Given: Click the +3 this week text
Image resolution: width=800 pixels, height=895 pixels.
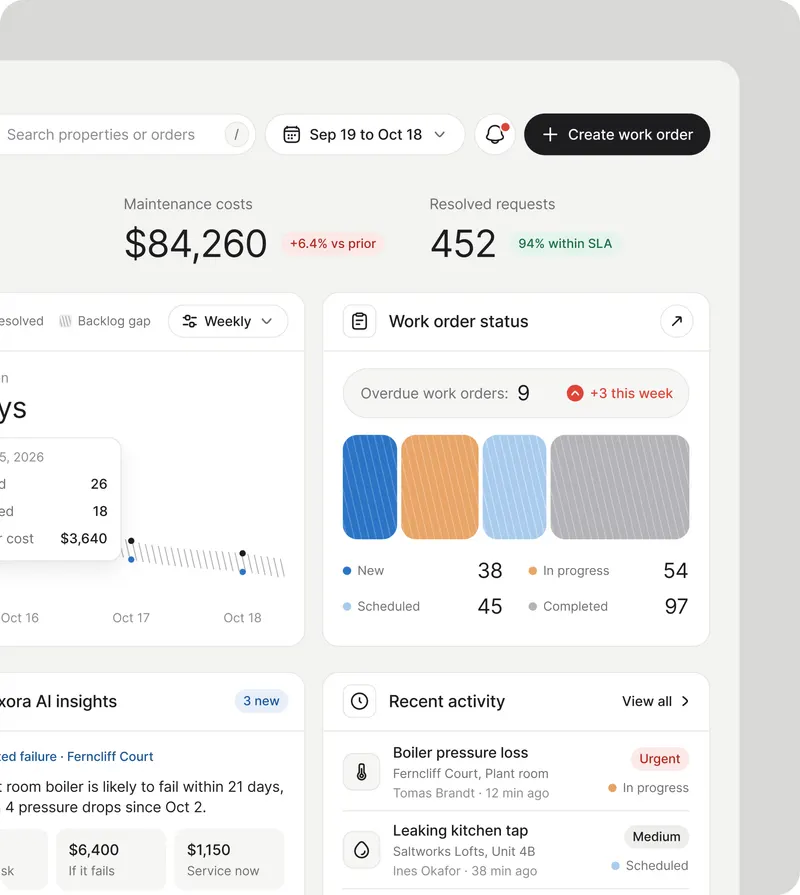Looking at the screenshot, I should 631,393.
